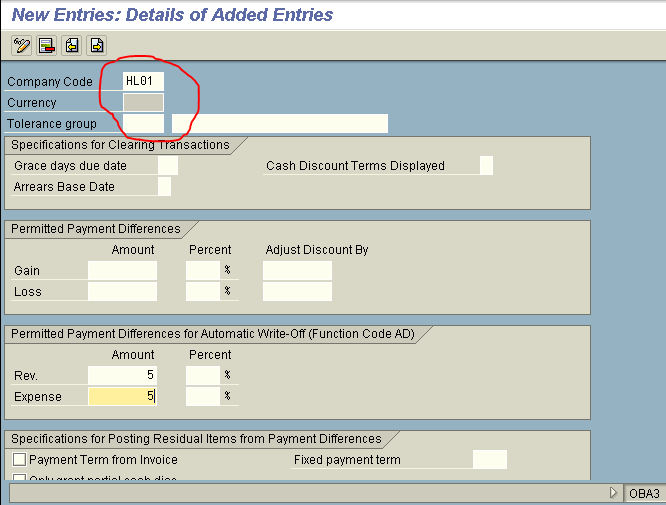Click the Permitted Payment Differences header
The image size is (666, 505).
(x=96, y=229)
